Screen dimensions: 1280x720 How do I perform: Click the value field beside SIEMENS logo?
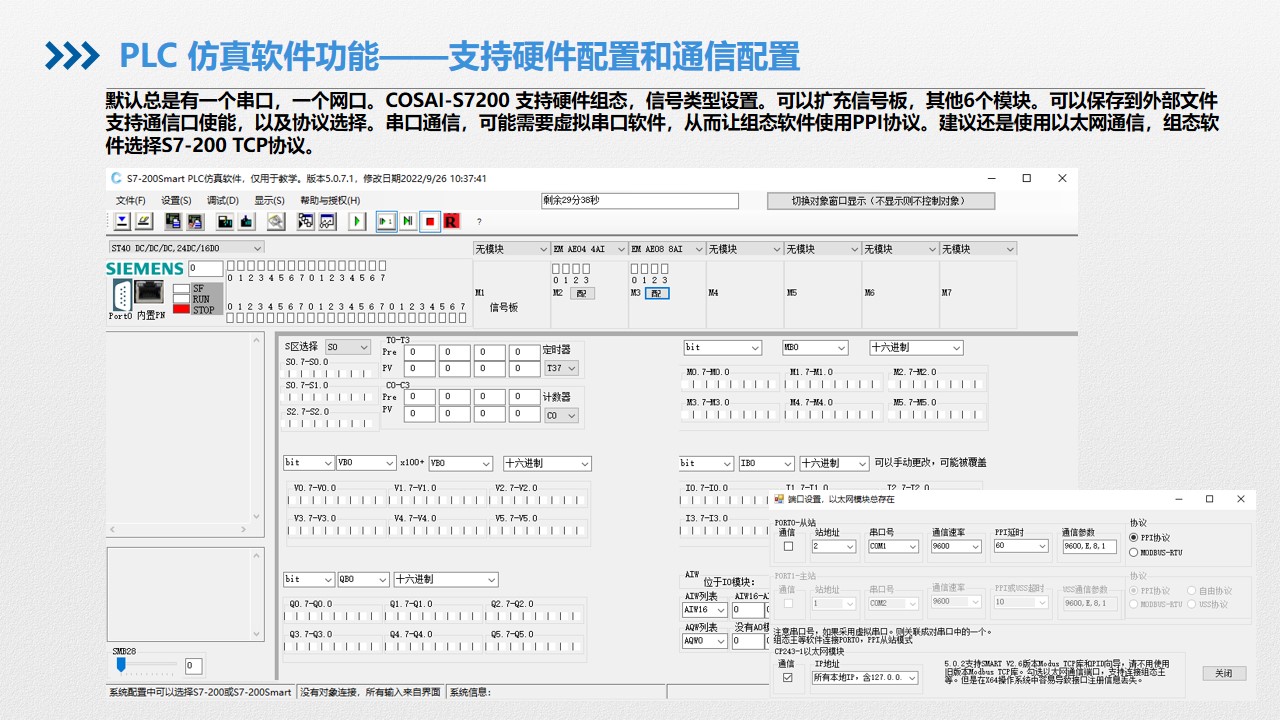pos(206,268)
